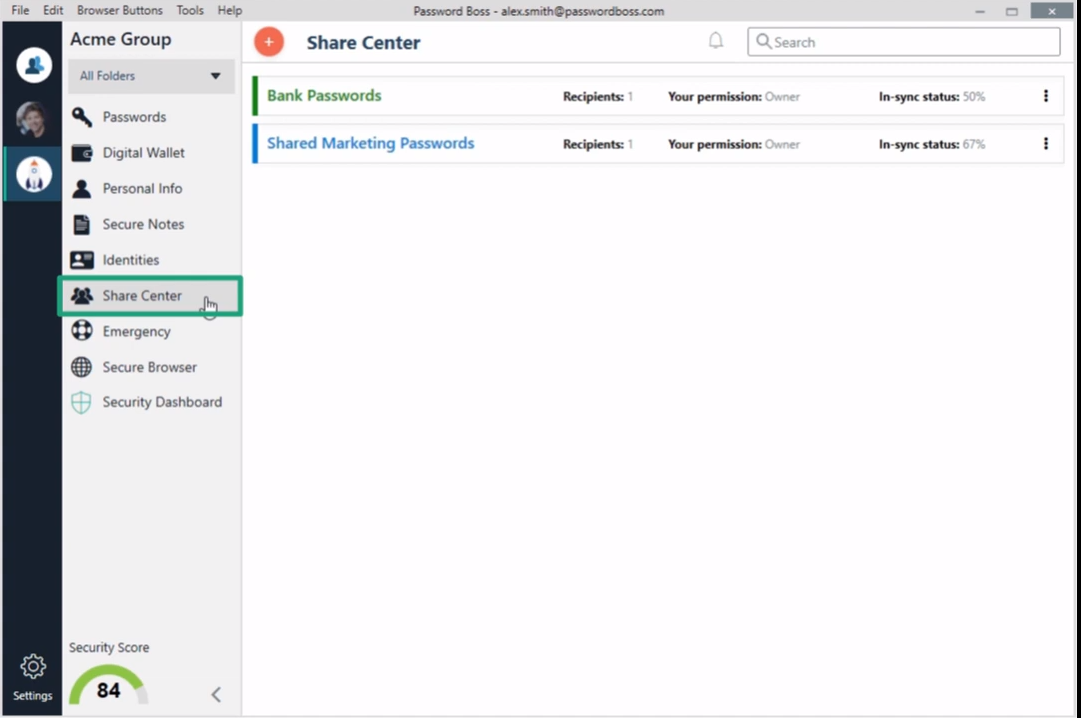View Secure Notes
1081x718 pixels.
click(142, 224)
